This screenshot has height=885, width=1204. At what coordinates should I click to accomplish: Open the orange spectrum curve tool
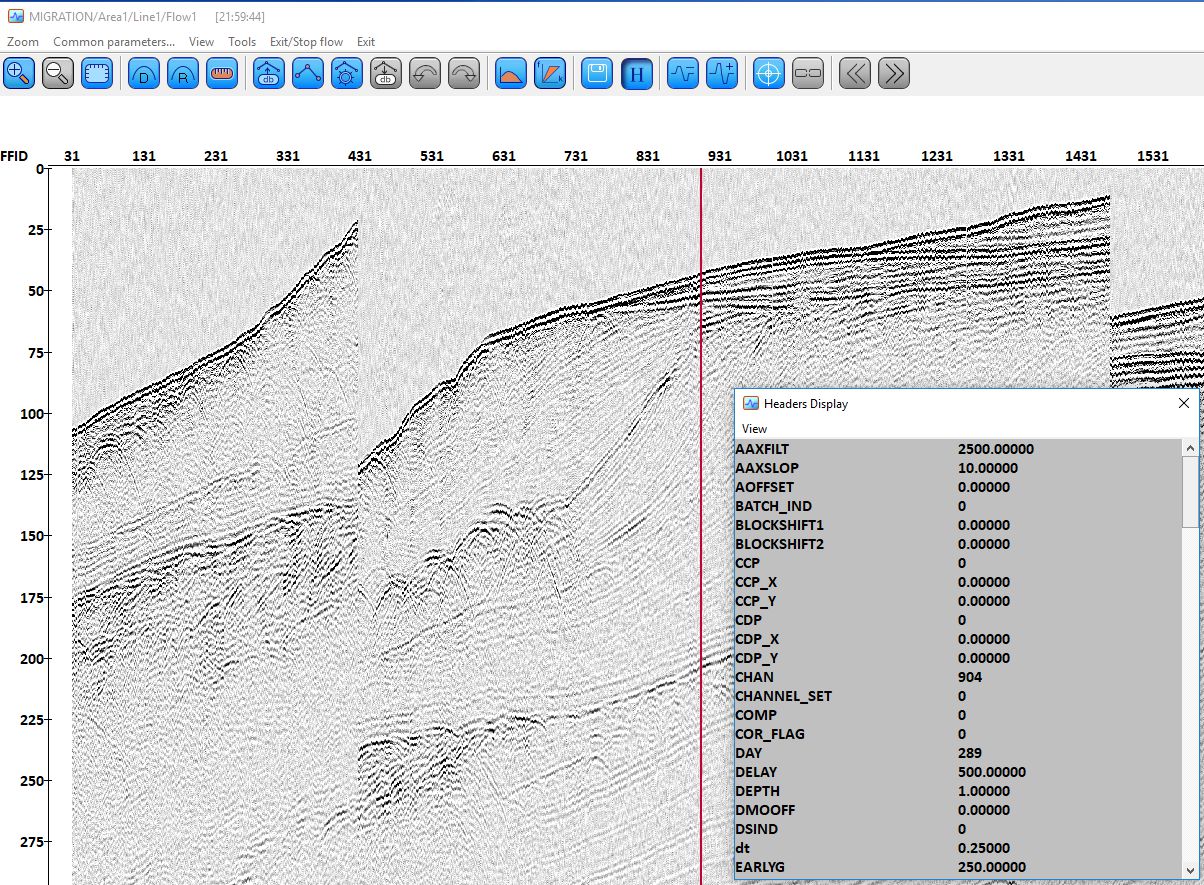(511, 74)
